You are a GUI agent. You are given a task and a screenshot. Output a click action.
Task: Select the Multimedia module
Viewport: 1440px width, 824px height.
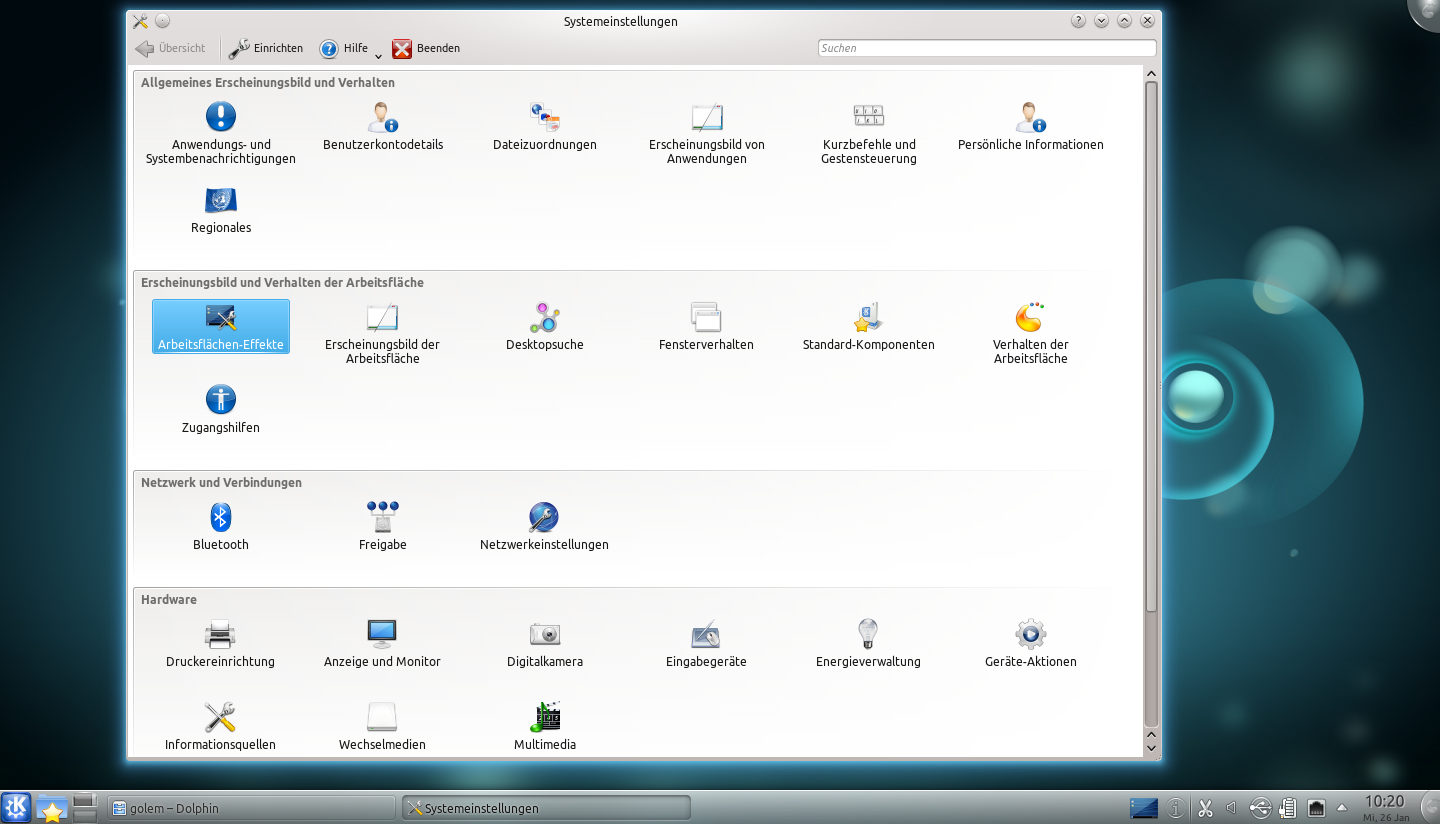pos(544,726)
